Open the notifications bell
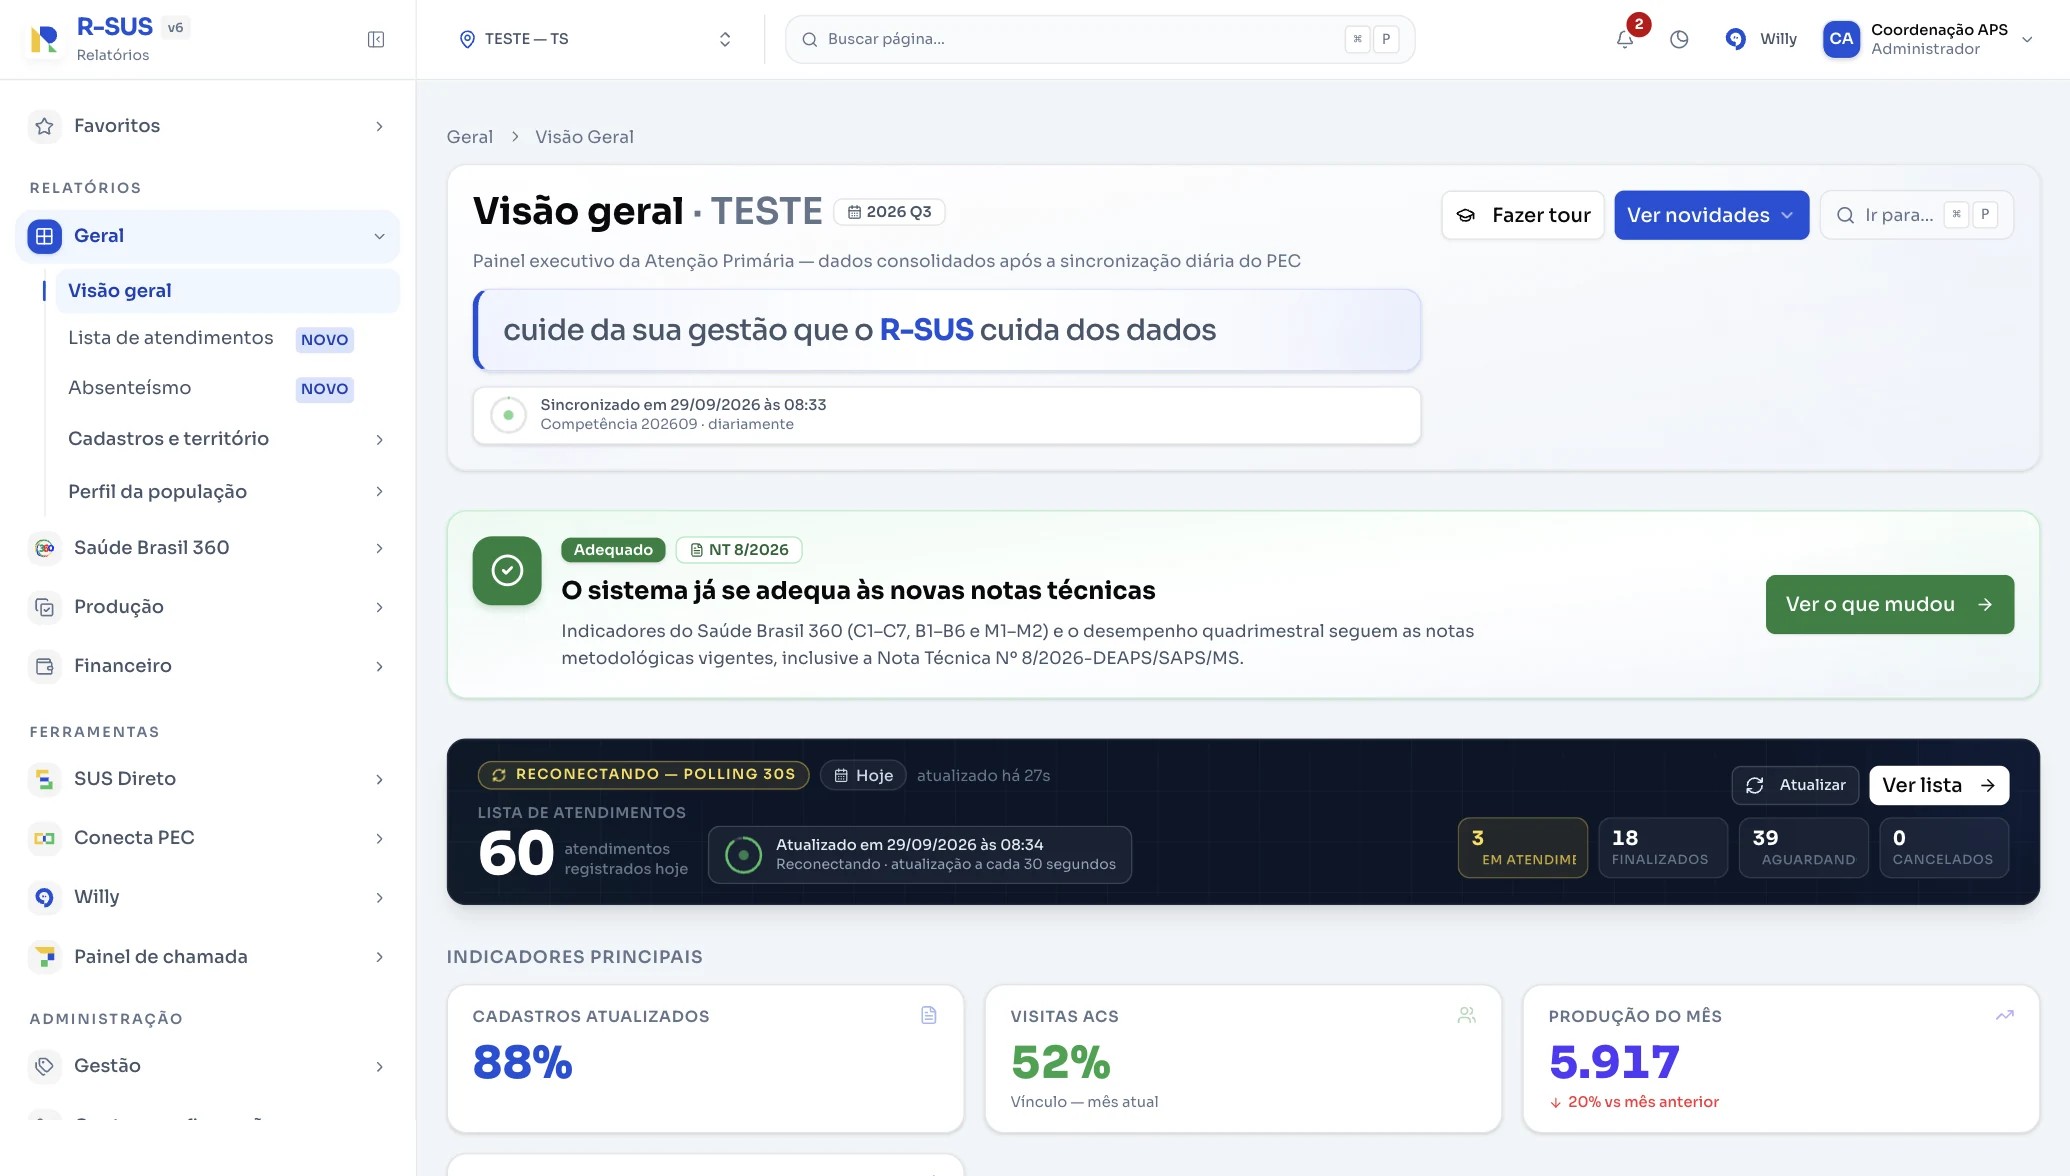Viewport: 2070px width, 1176px height. click(1625, 39)
